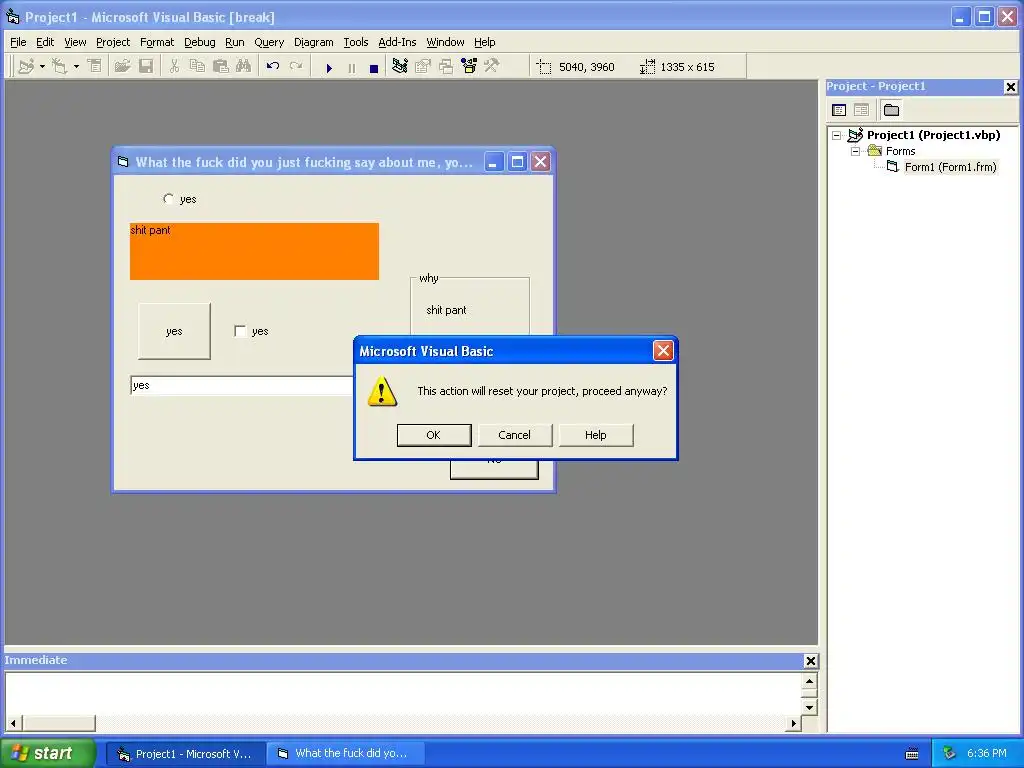Screen dimensions: 1024x768
Task: Select the Forms folder in project tree
Action: 901,152
